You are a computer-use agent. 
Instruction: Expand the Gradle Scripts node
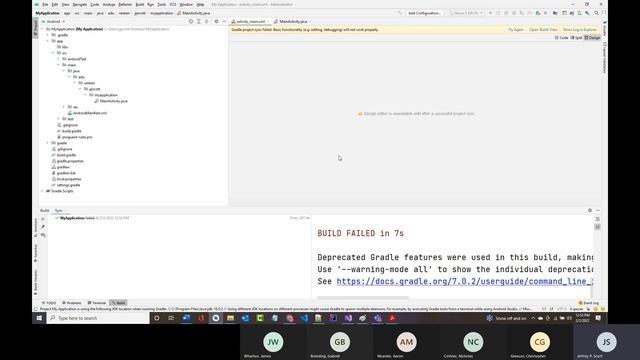tap(42, 191)
